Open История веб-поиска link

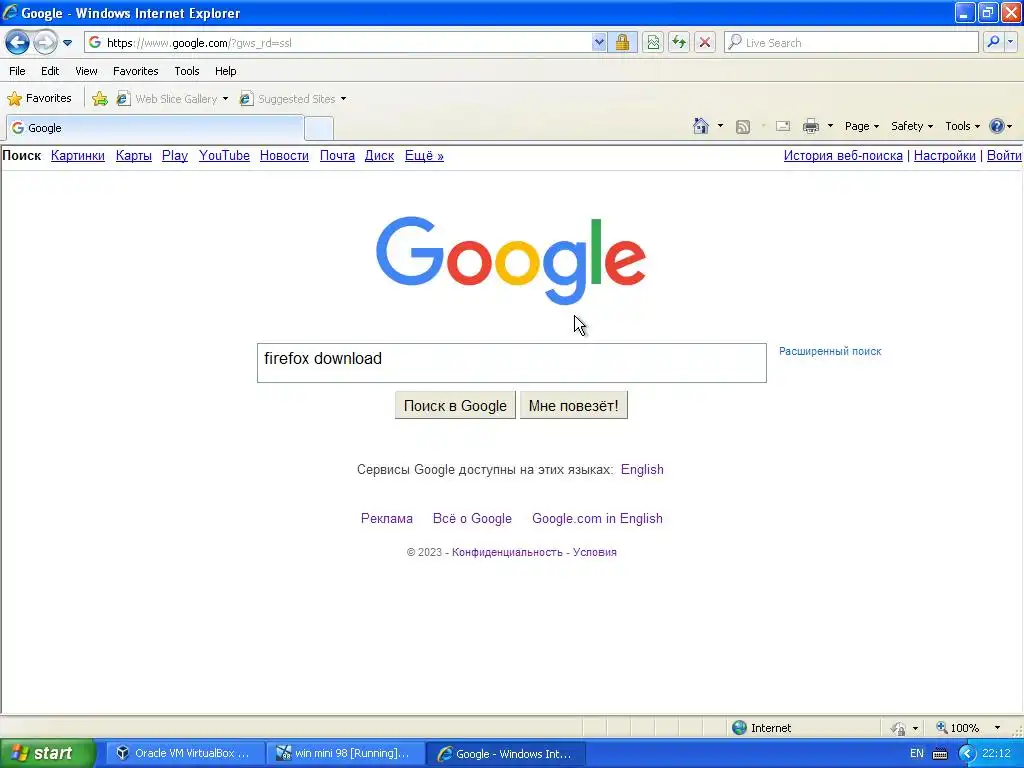point(843,155)
